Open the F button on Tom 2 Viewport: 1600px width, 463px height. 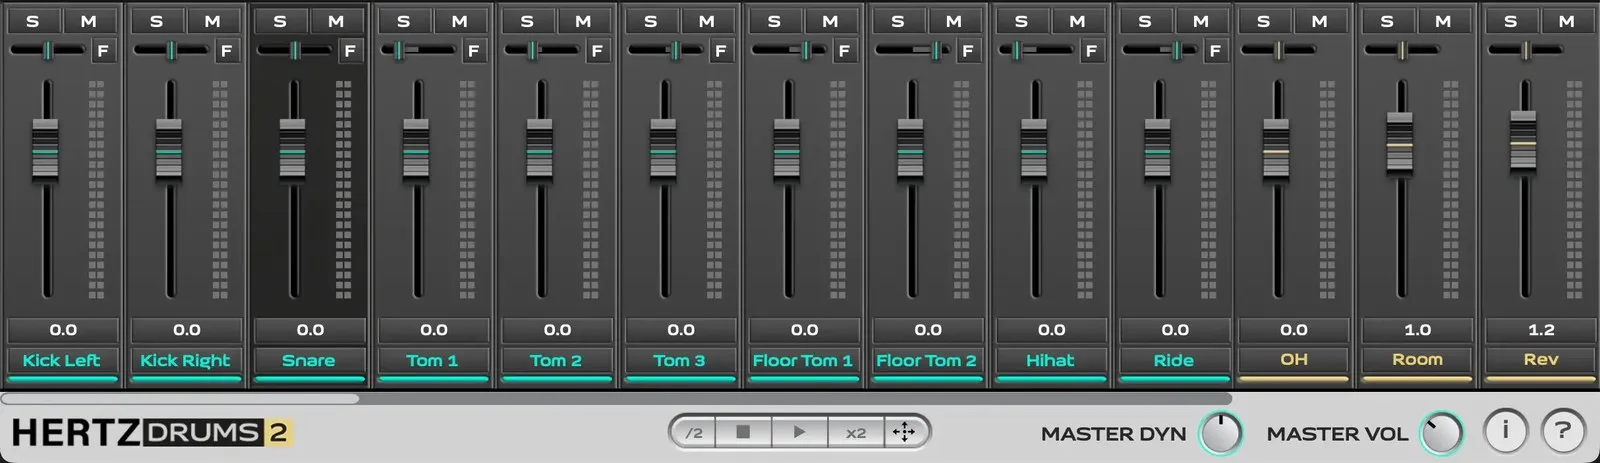coord(597,51)
